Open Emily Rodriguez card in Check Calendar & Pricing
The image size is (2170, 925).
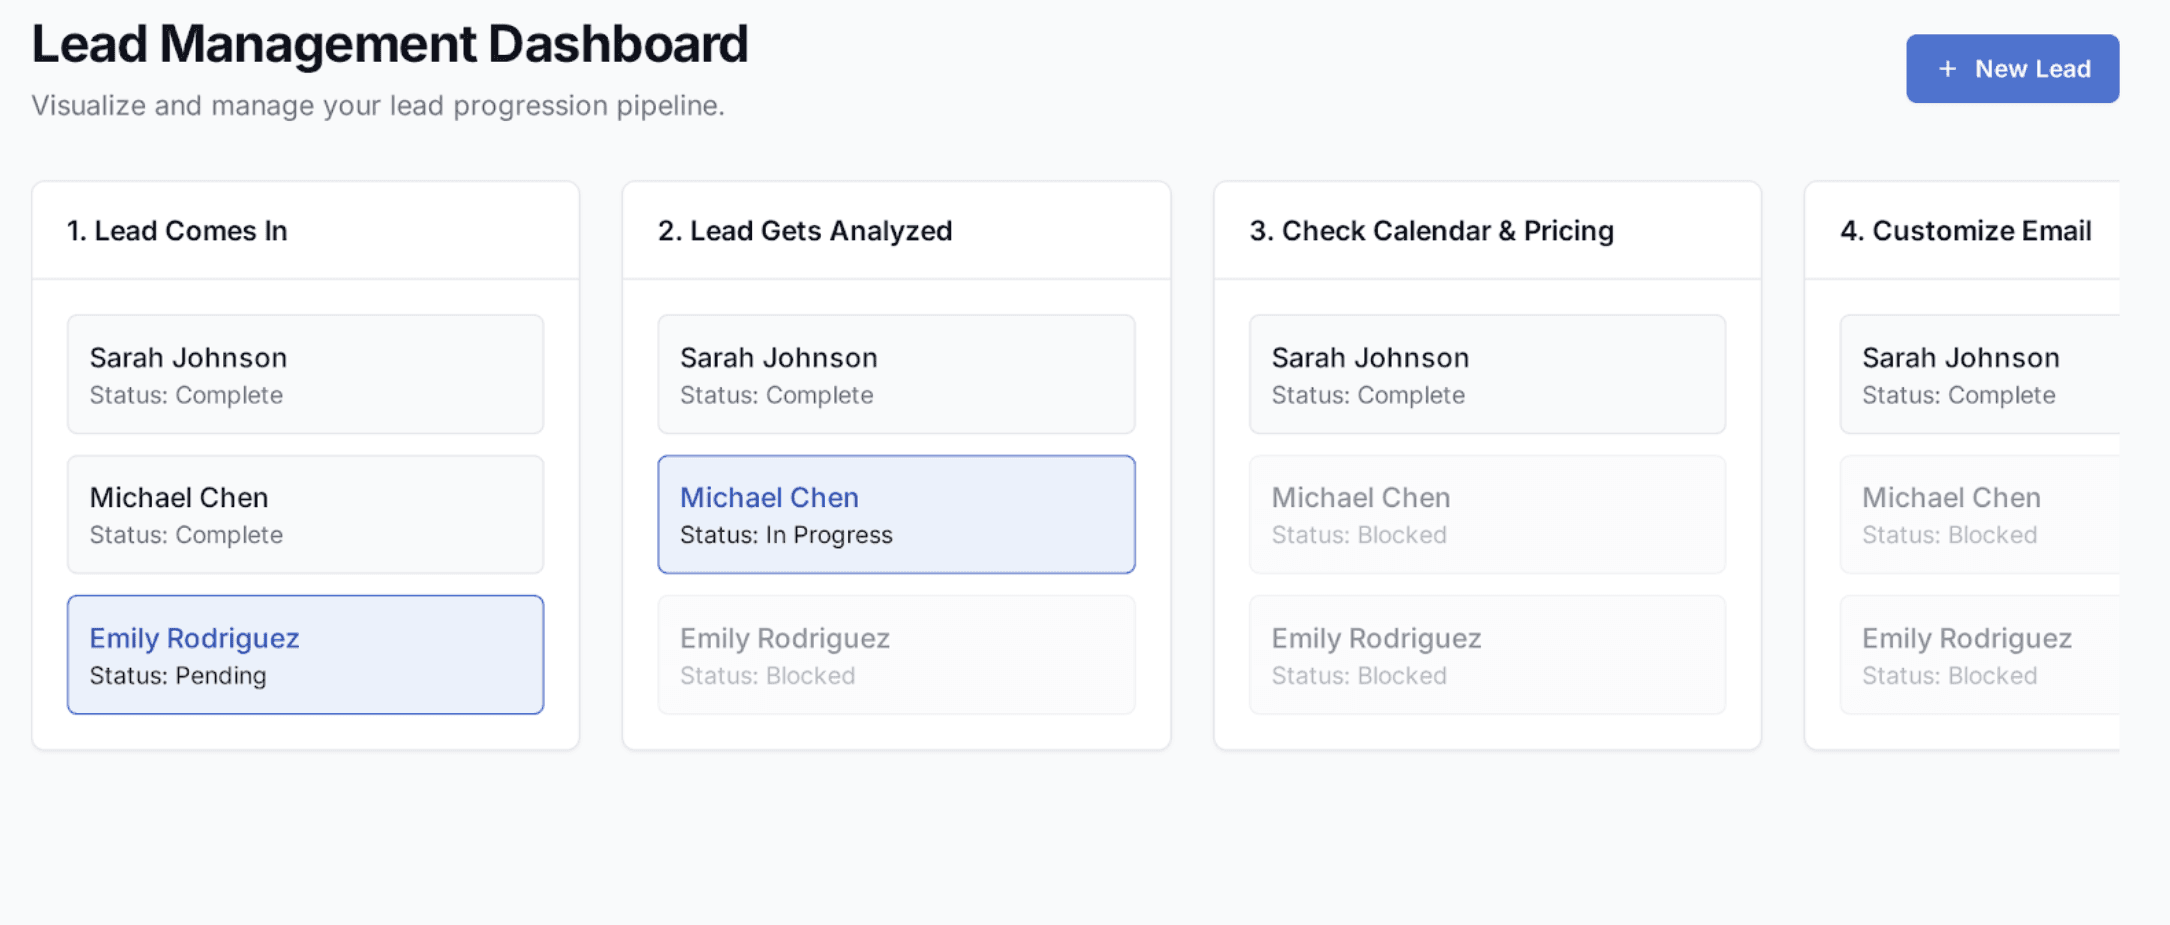click(1487, 655)
